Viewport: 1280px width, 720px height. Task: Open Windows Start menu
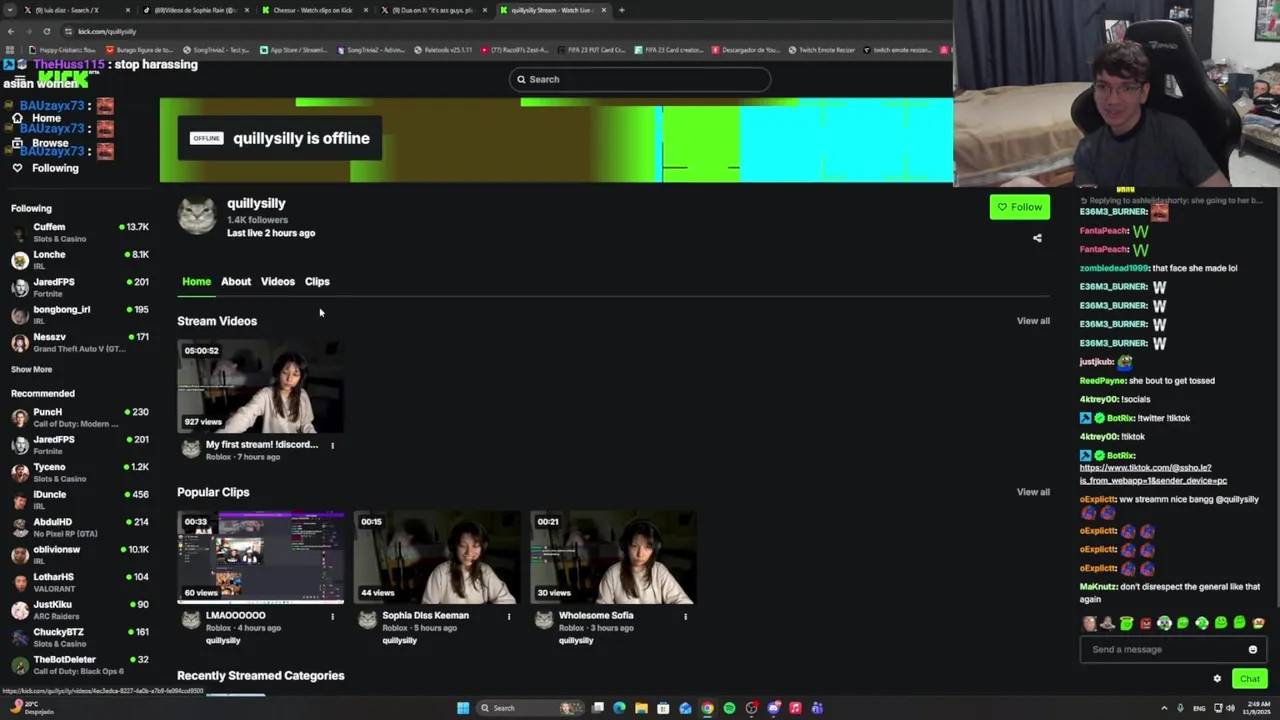click(x=463, y=708)
